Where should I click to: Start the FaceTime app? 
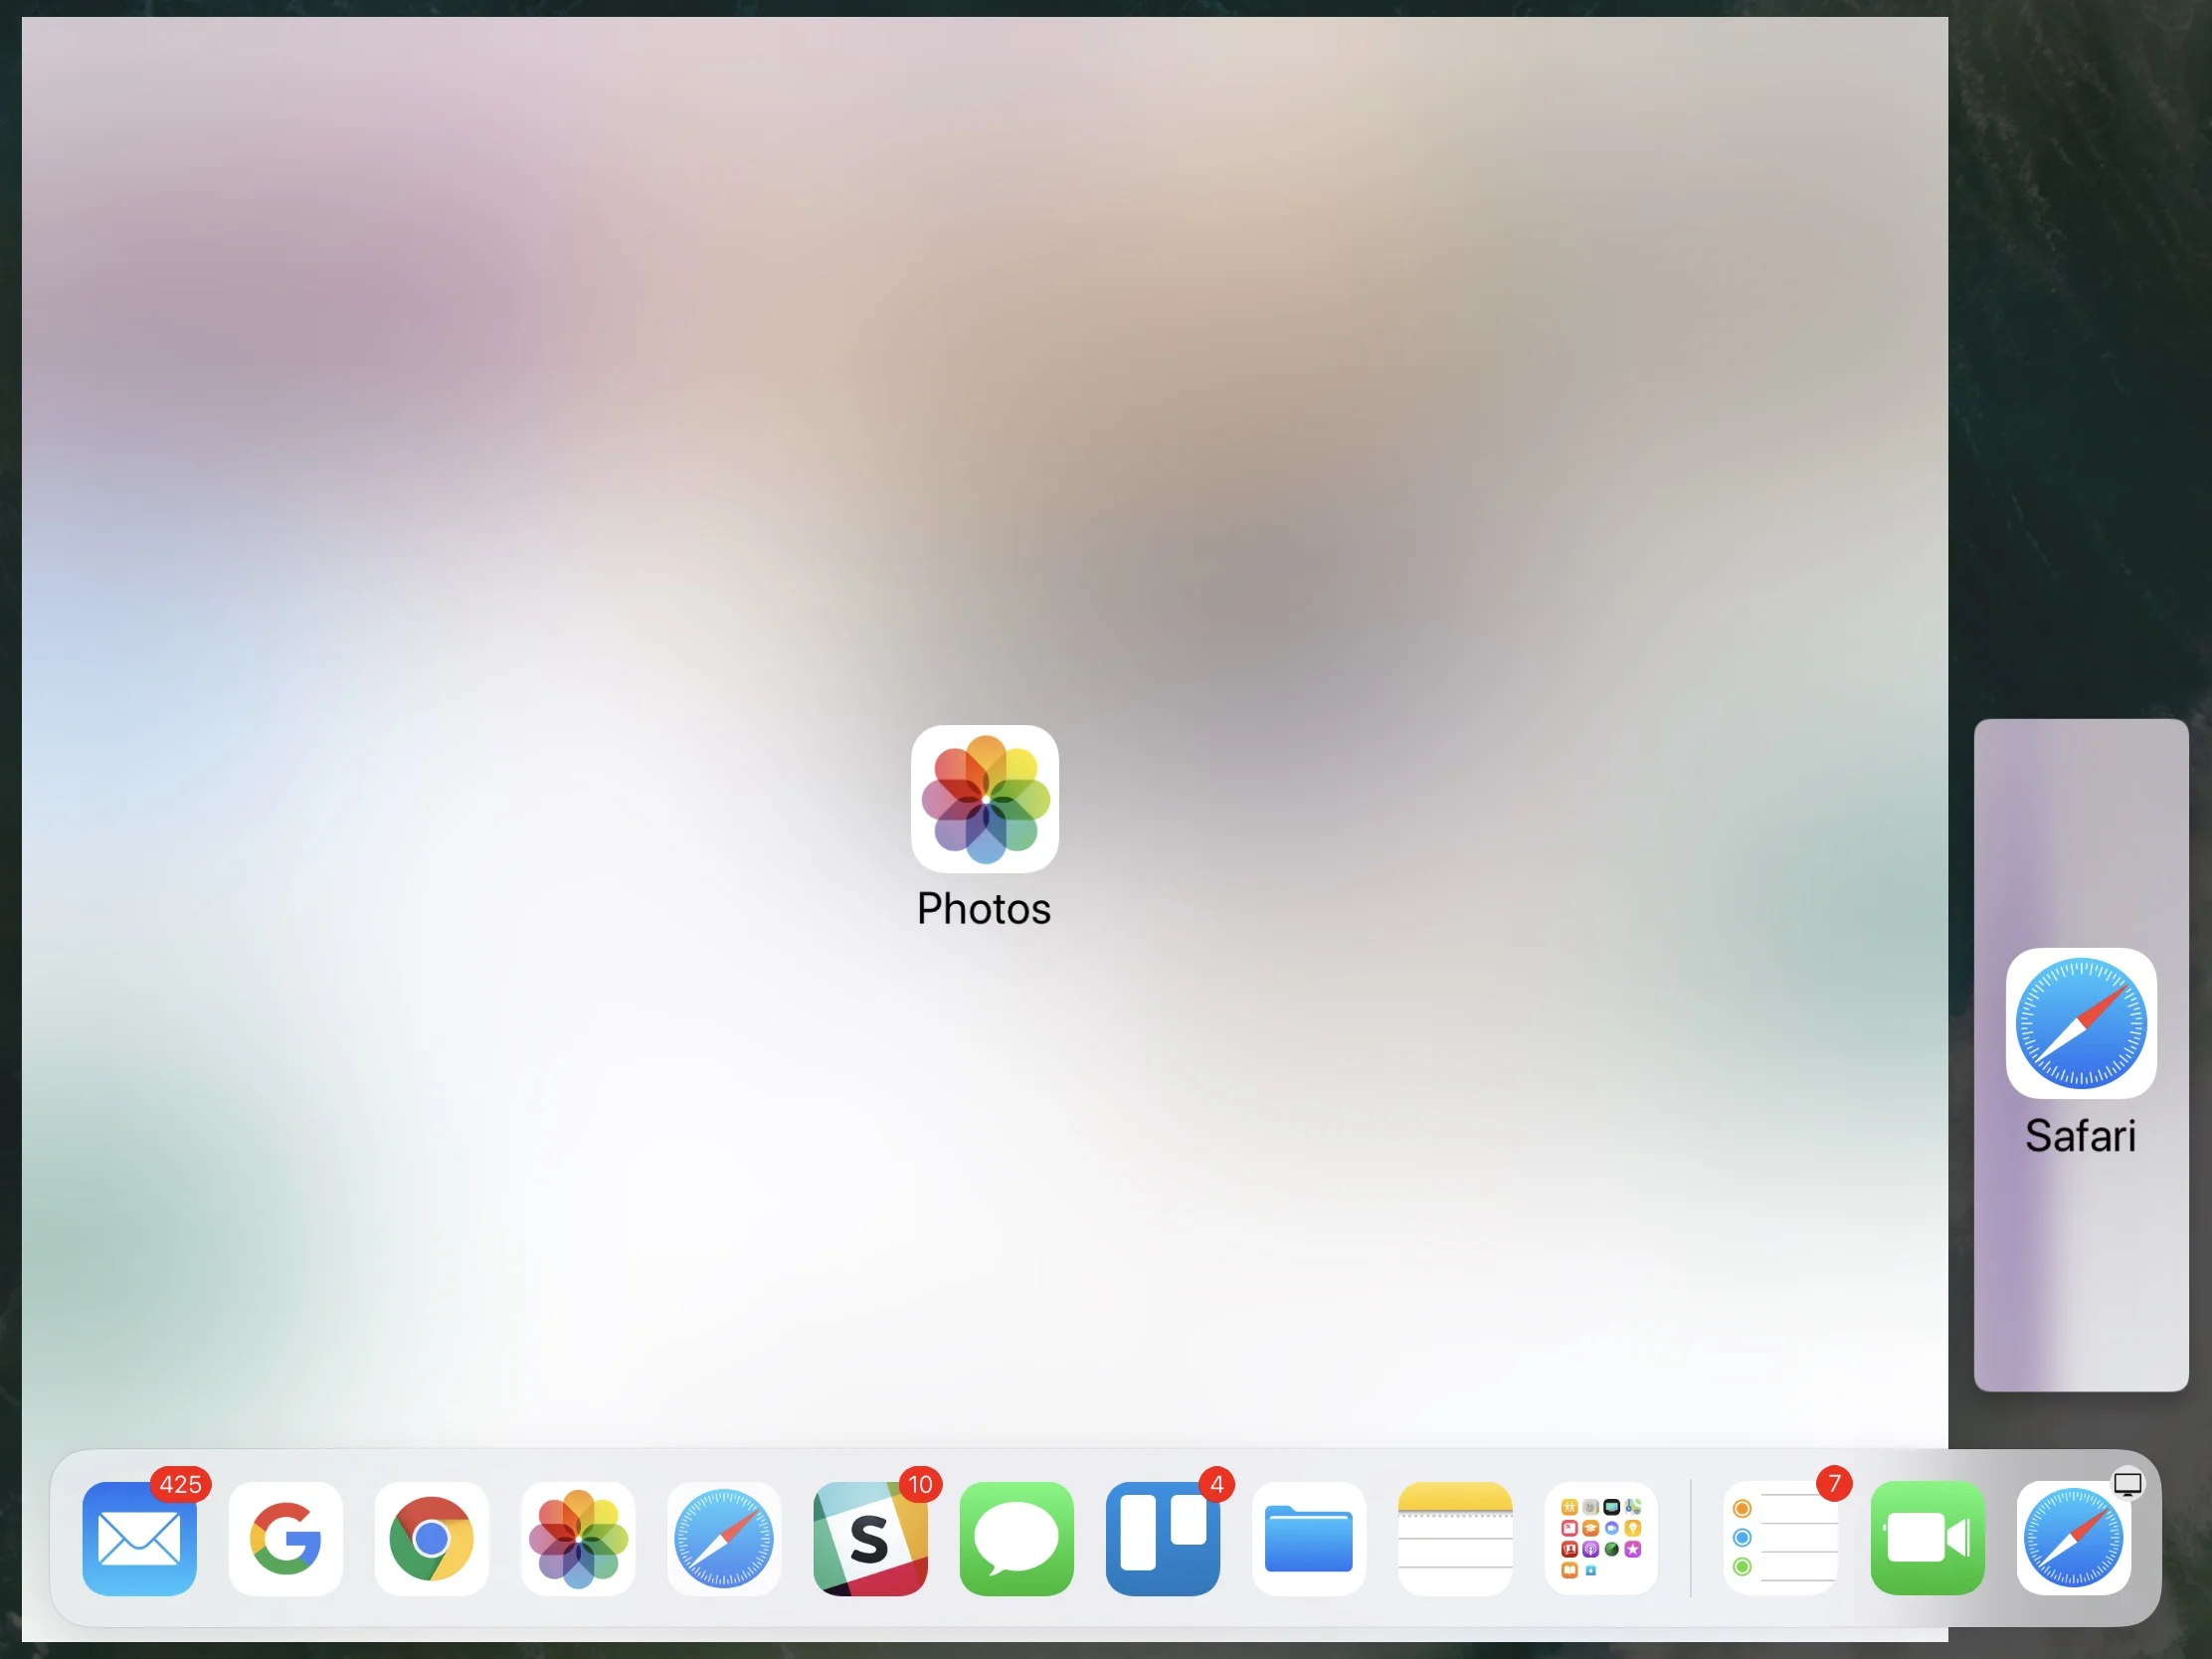pyautogui.click(x=1927, y=1538)
